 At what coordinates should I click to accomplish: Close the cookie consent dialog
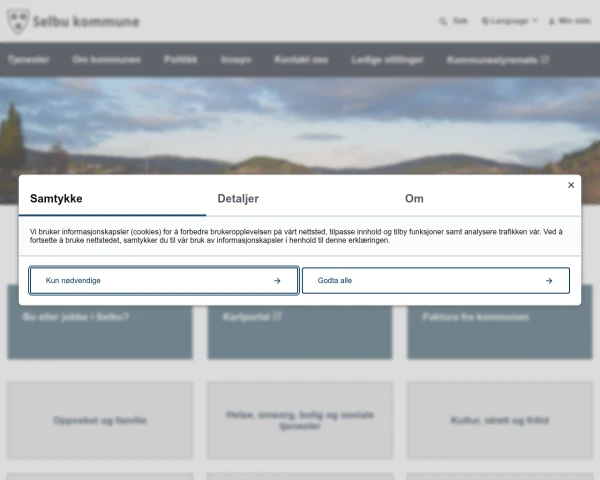click(x=571, y=185)
